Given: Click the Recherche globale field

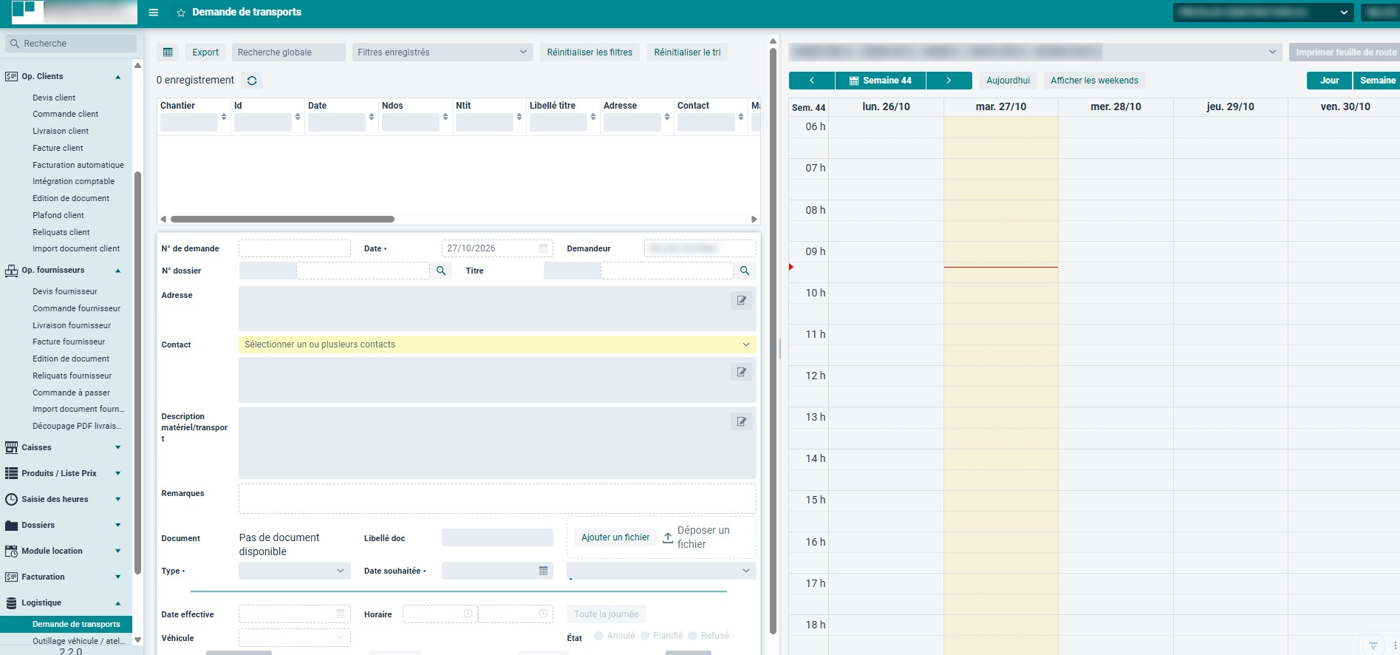Looking at the screenshot, I should point(288,52).
